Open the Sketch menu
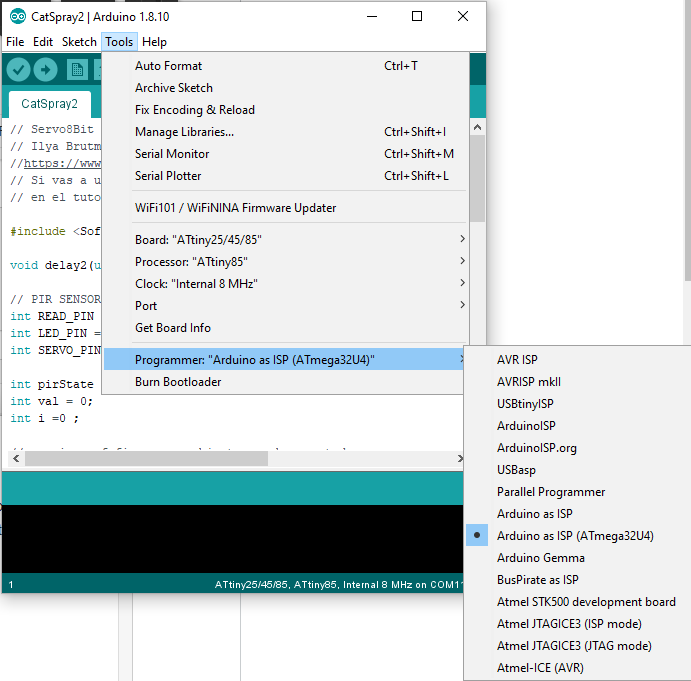 coord(79,42)
